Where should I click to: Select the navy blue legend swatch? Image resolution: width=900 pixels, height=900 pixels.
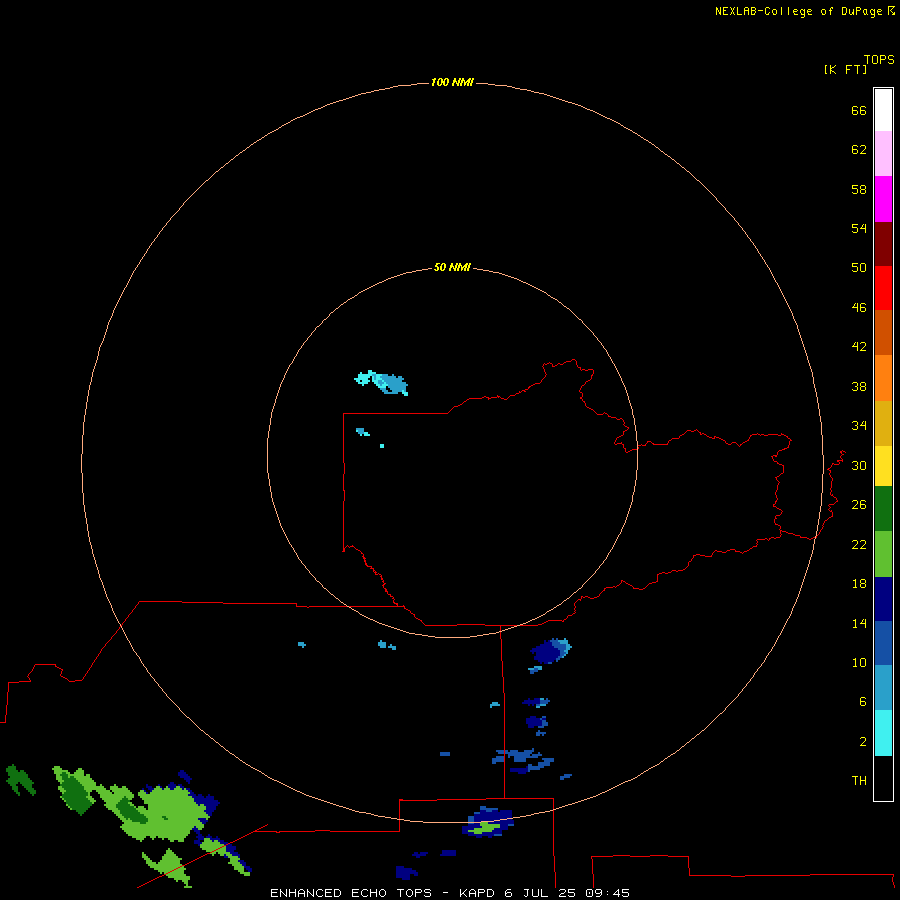point(883,599)
